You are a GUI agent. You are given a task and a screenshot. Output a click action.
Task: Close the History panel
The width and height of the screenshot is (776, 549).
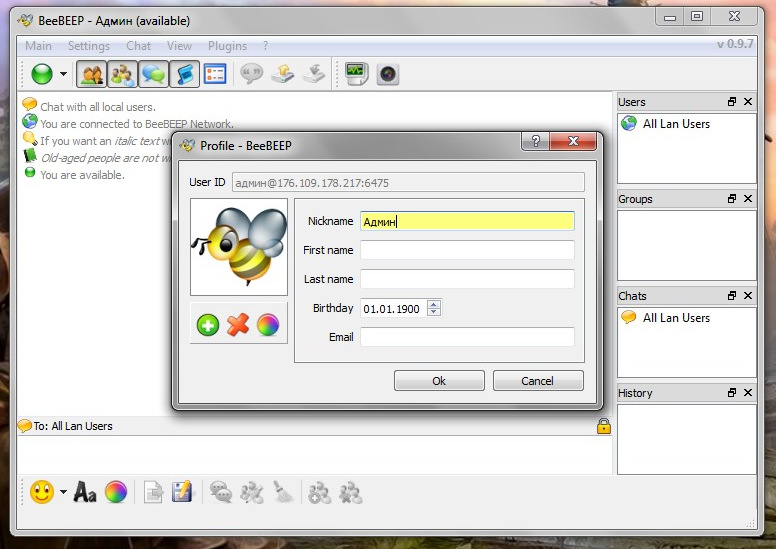click(x=748, y=393)
